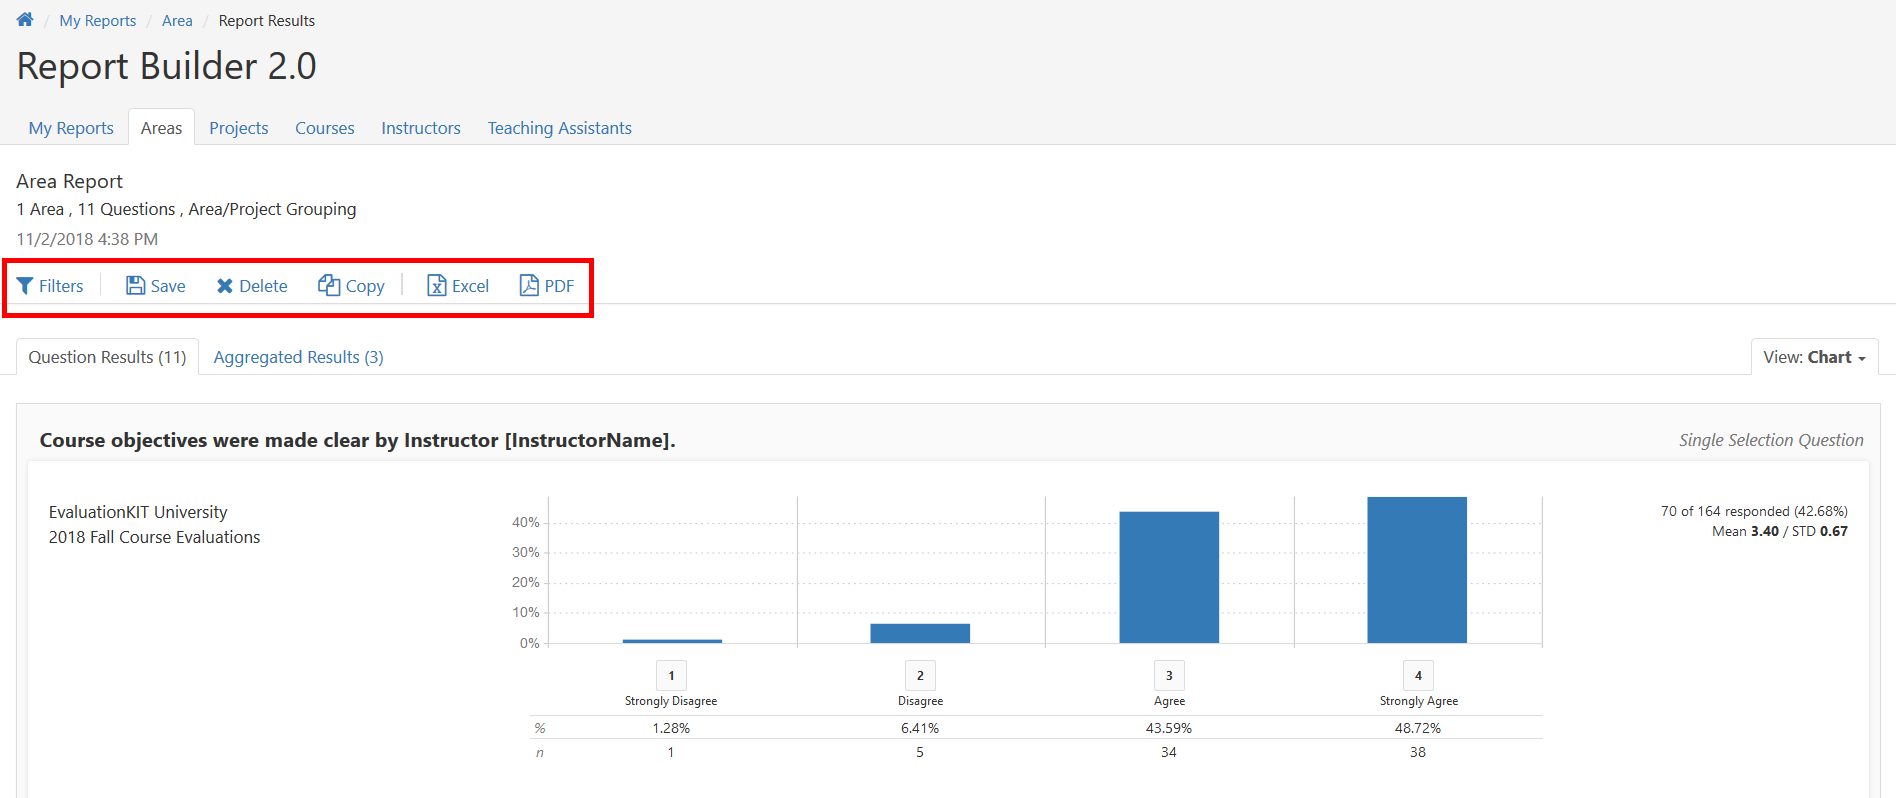Click the Strongly Agree bar in chart
This screenshot has width=1896, height=798.
(x=1417, y=570)
